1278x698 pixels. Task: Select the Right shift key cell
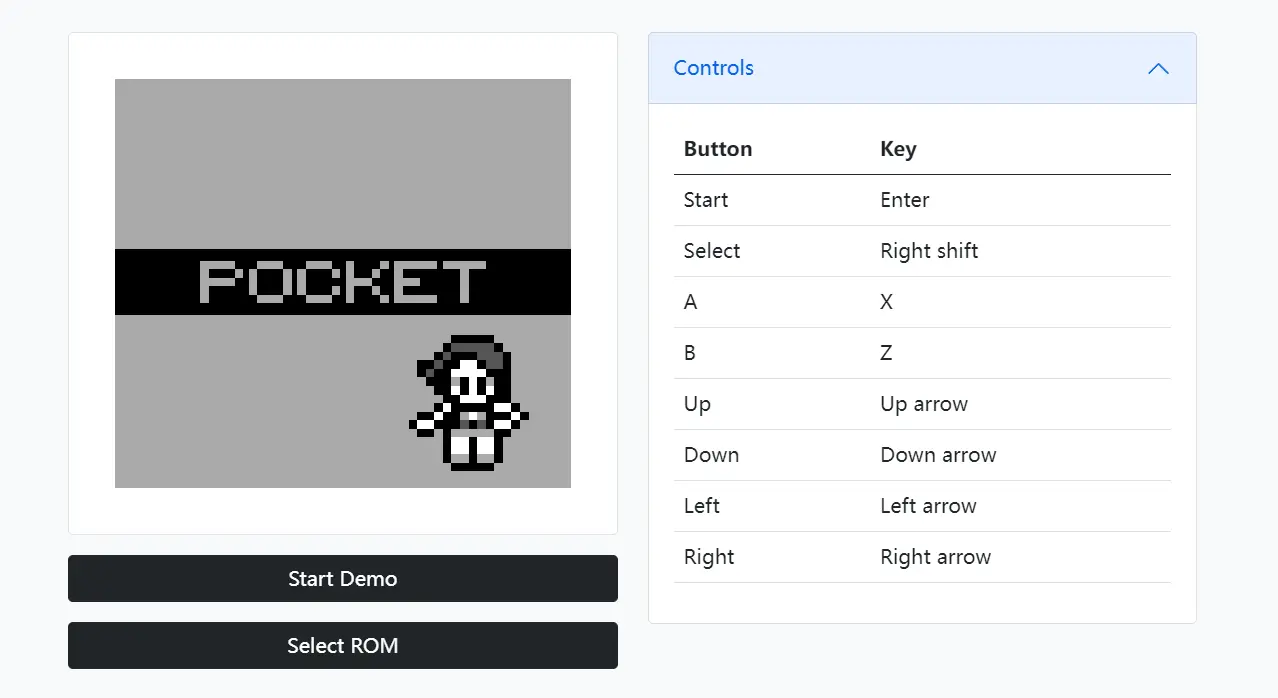click(x=929, y=251)
